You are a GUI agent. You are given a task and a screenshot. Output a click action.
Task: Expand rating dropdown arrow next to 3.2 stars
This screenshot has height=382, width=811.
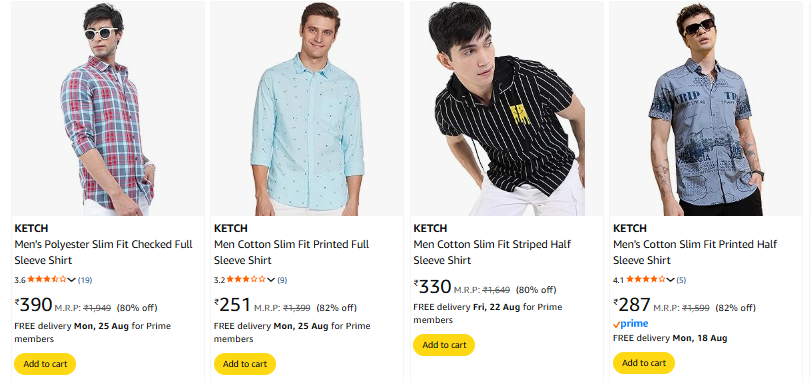pos(271,280)
